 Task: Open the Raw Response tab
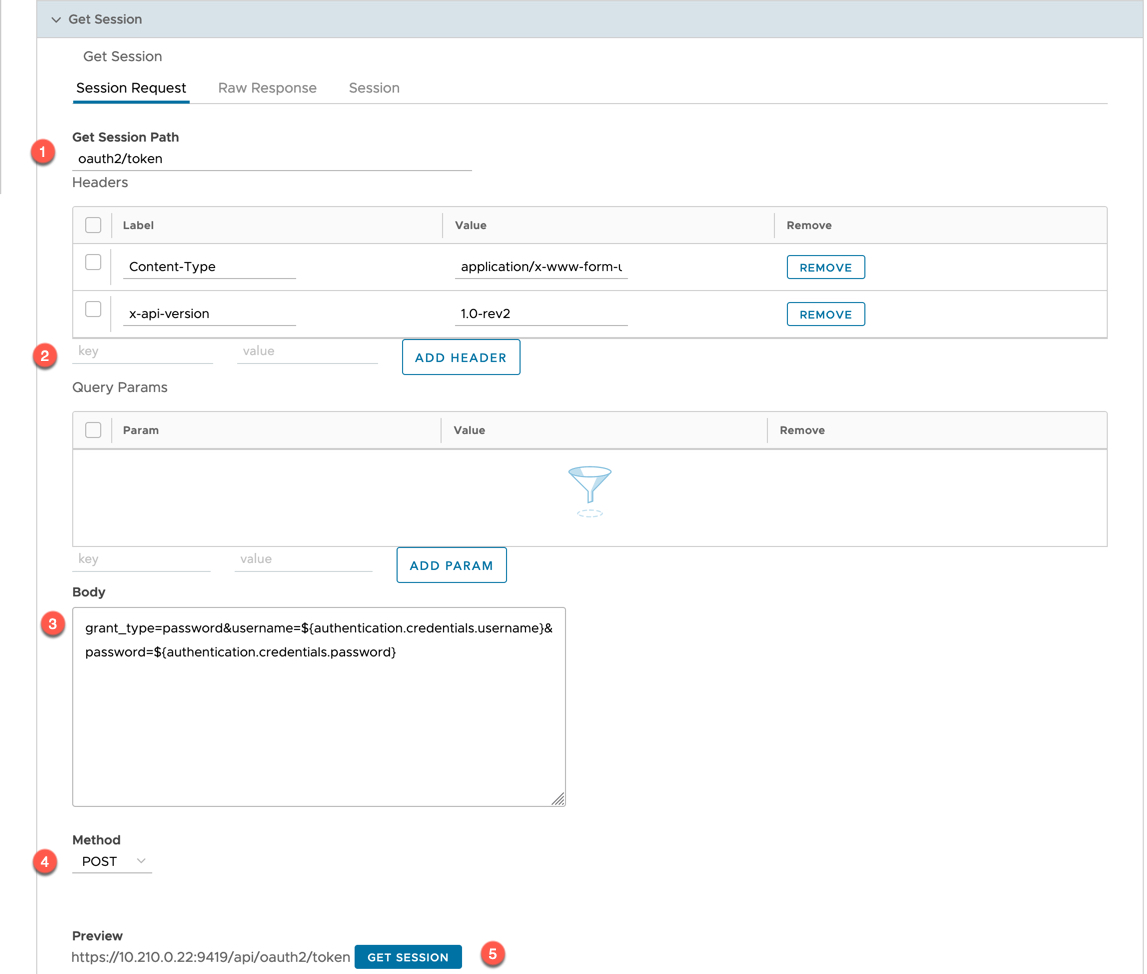(x=267, y=88)
